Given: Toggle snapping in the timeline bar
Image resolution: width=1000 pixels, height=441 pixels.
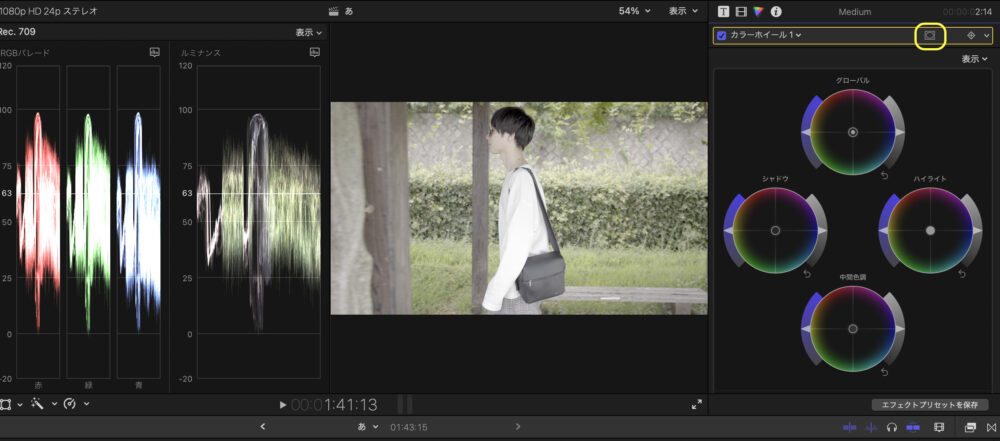Looking at the screenshot, I should 912,427.
